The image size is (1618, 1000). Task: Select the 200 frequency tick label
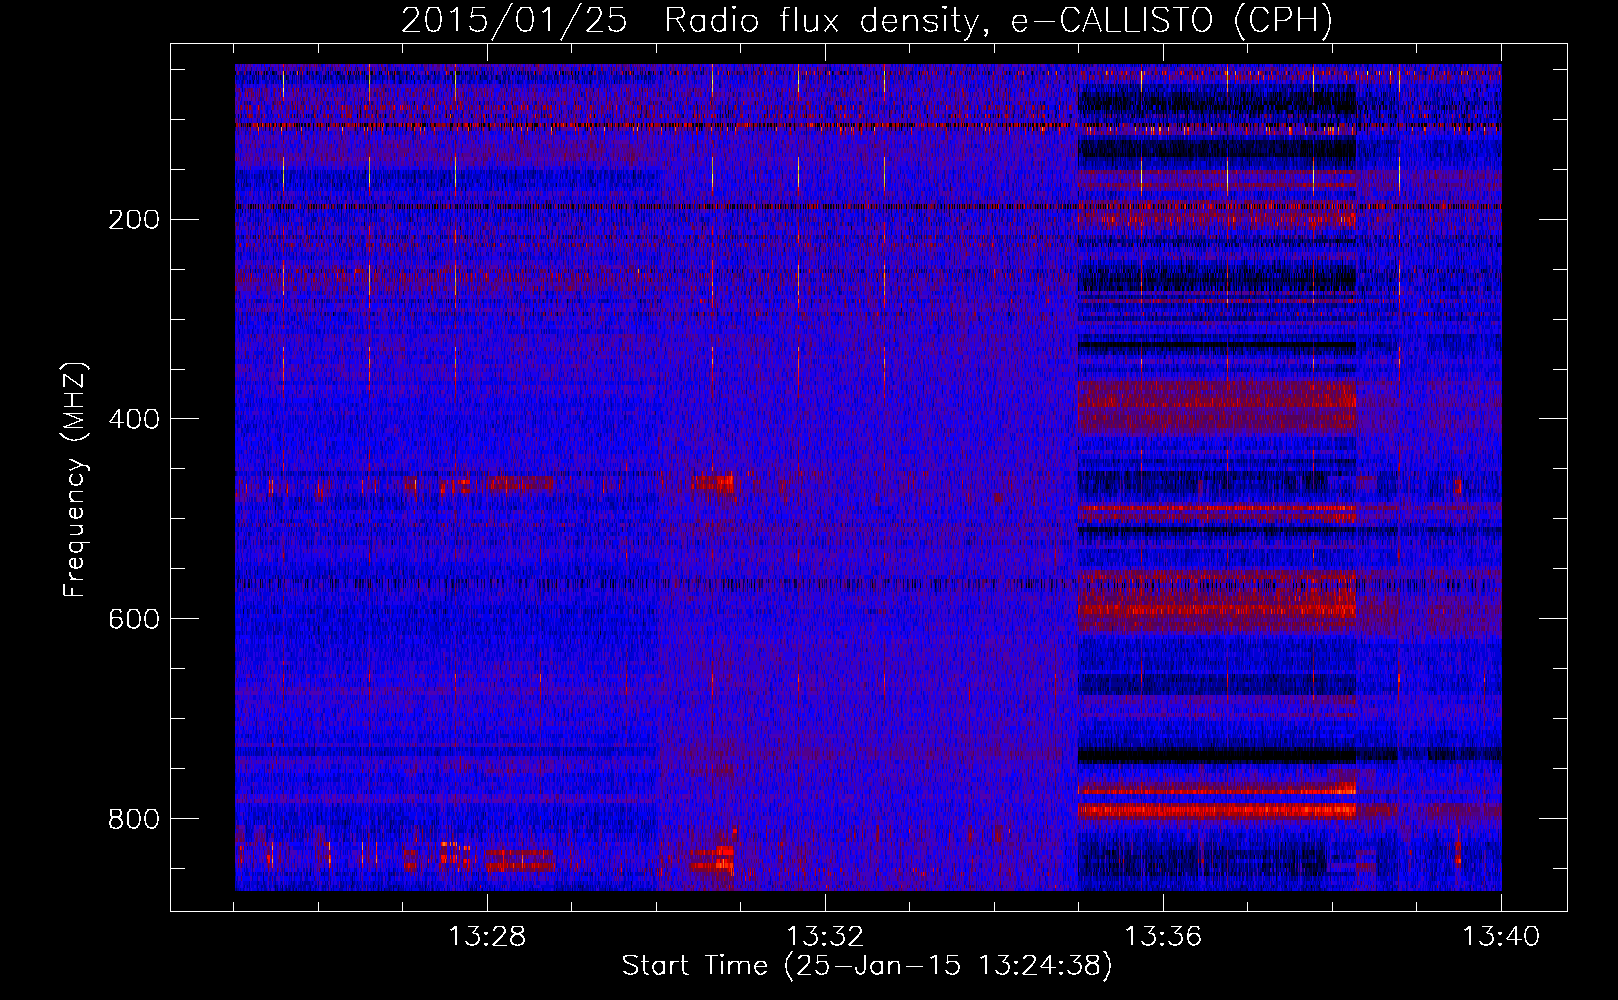coord(133,219)
